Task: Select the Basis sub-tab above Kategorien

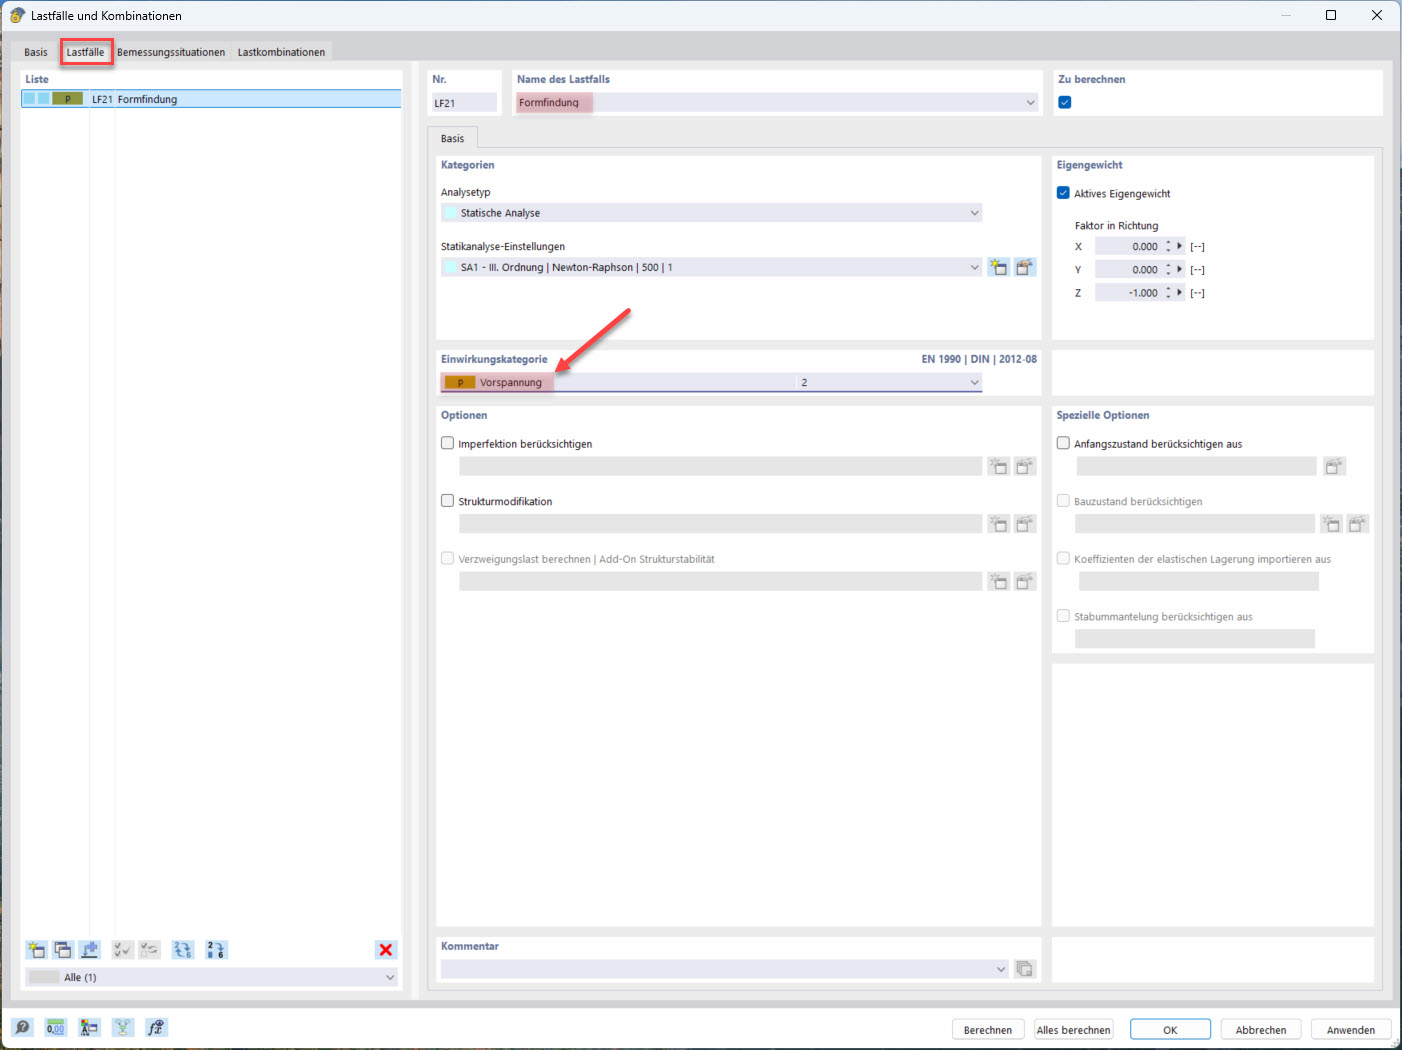Action: [x=452, y=138]
